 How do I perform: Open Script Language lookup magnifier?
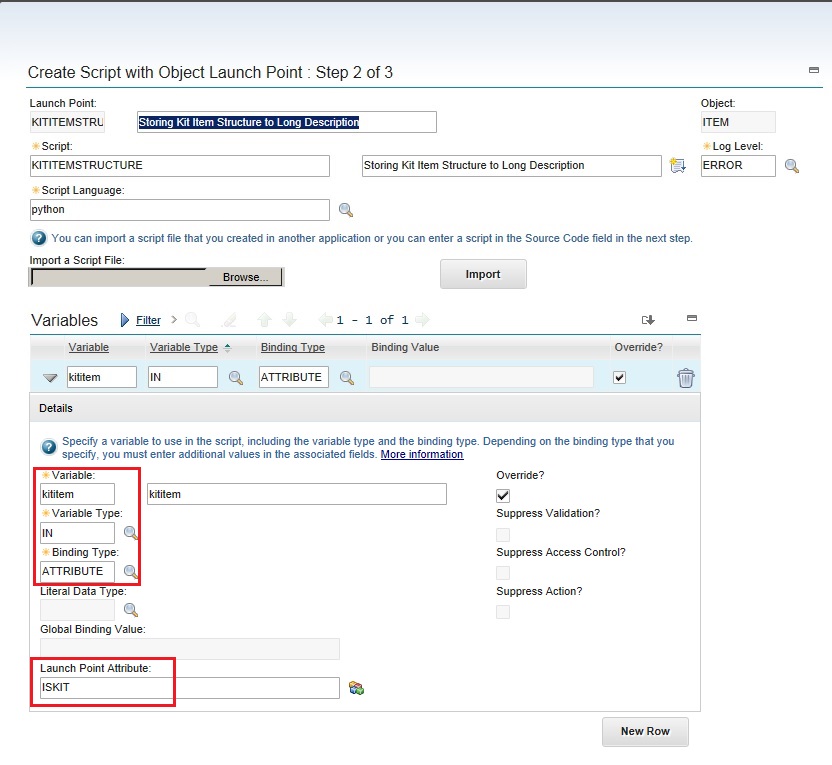pyautogui.click(x=345, y=210)
